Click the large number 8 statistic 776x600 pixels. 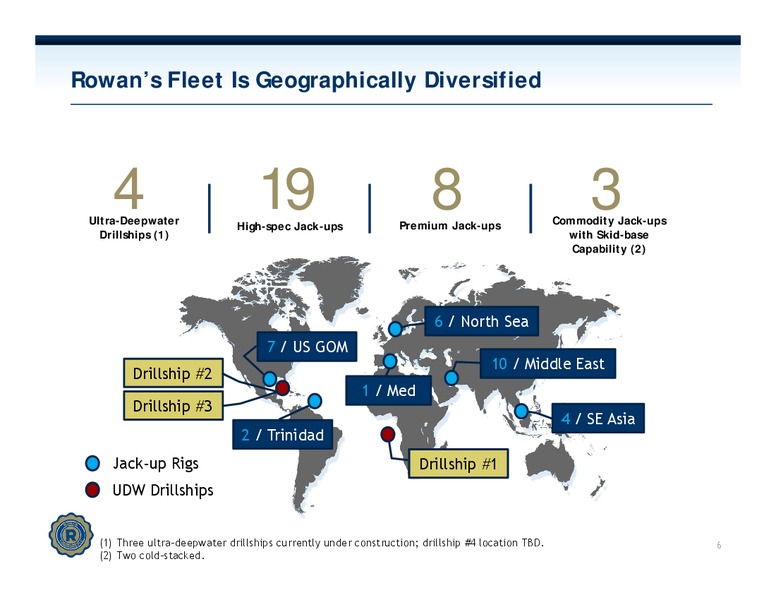[x=447, y=189]
